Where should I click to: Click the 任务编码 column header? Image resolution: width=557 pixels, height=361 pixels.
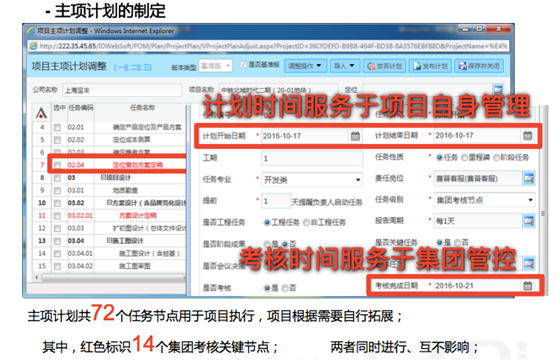[x=81, y=108]
